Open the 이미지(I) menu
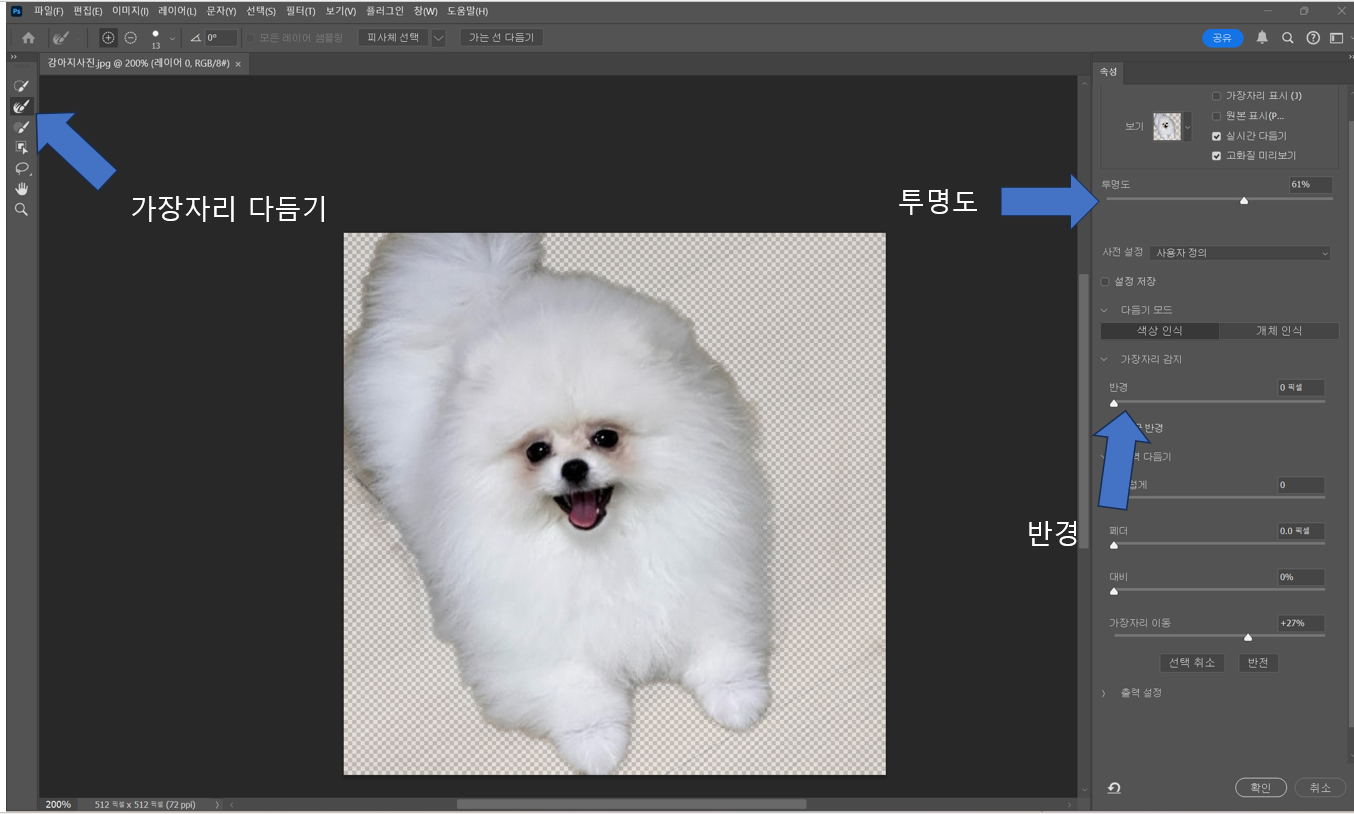The width and height of the screenshot is (1354, 814). pos(130,11)
